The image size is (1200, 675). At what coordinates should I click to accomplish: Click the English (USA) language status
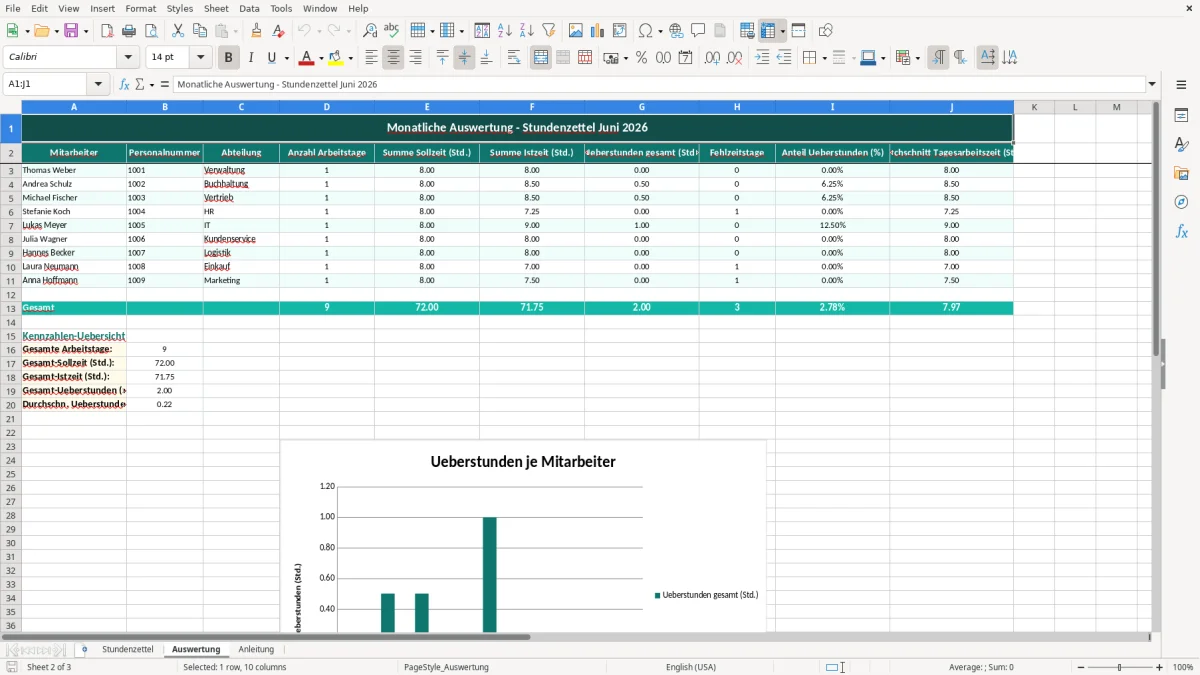coord(691,667)
